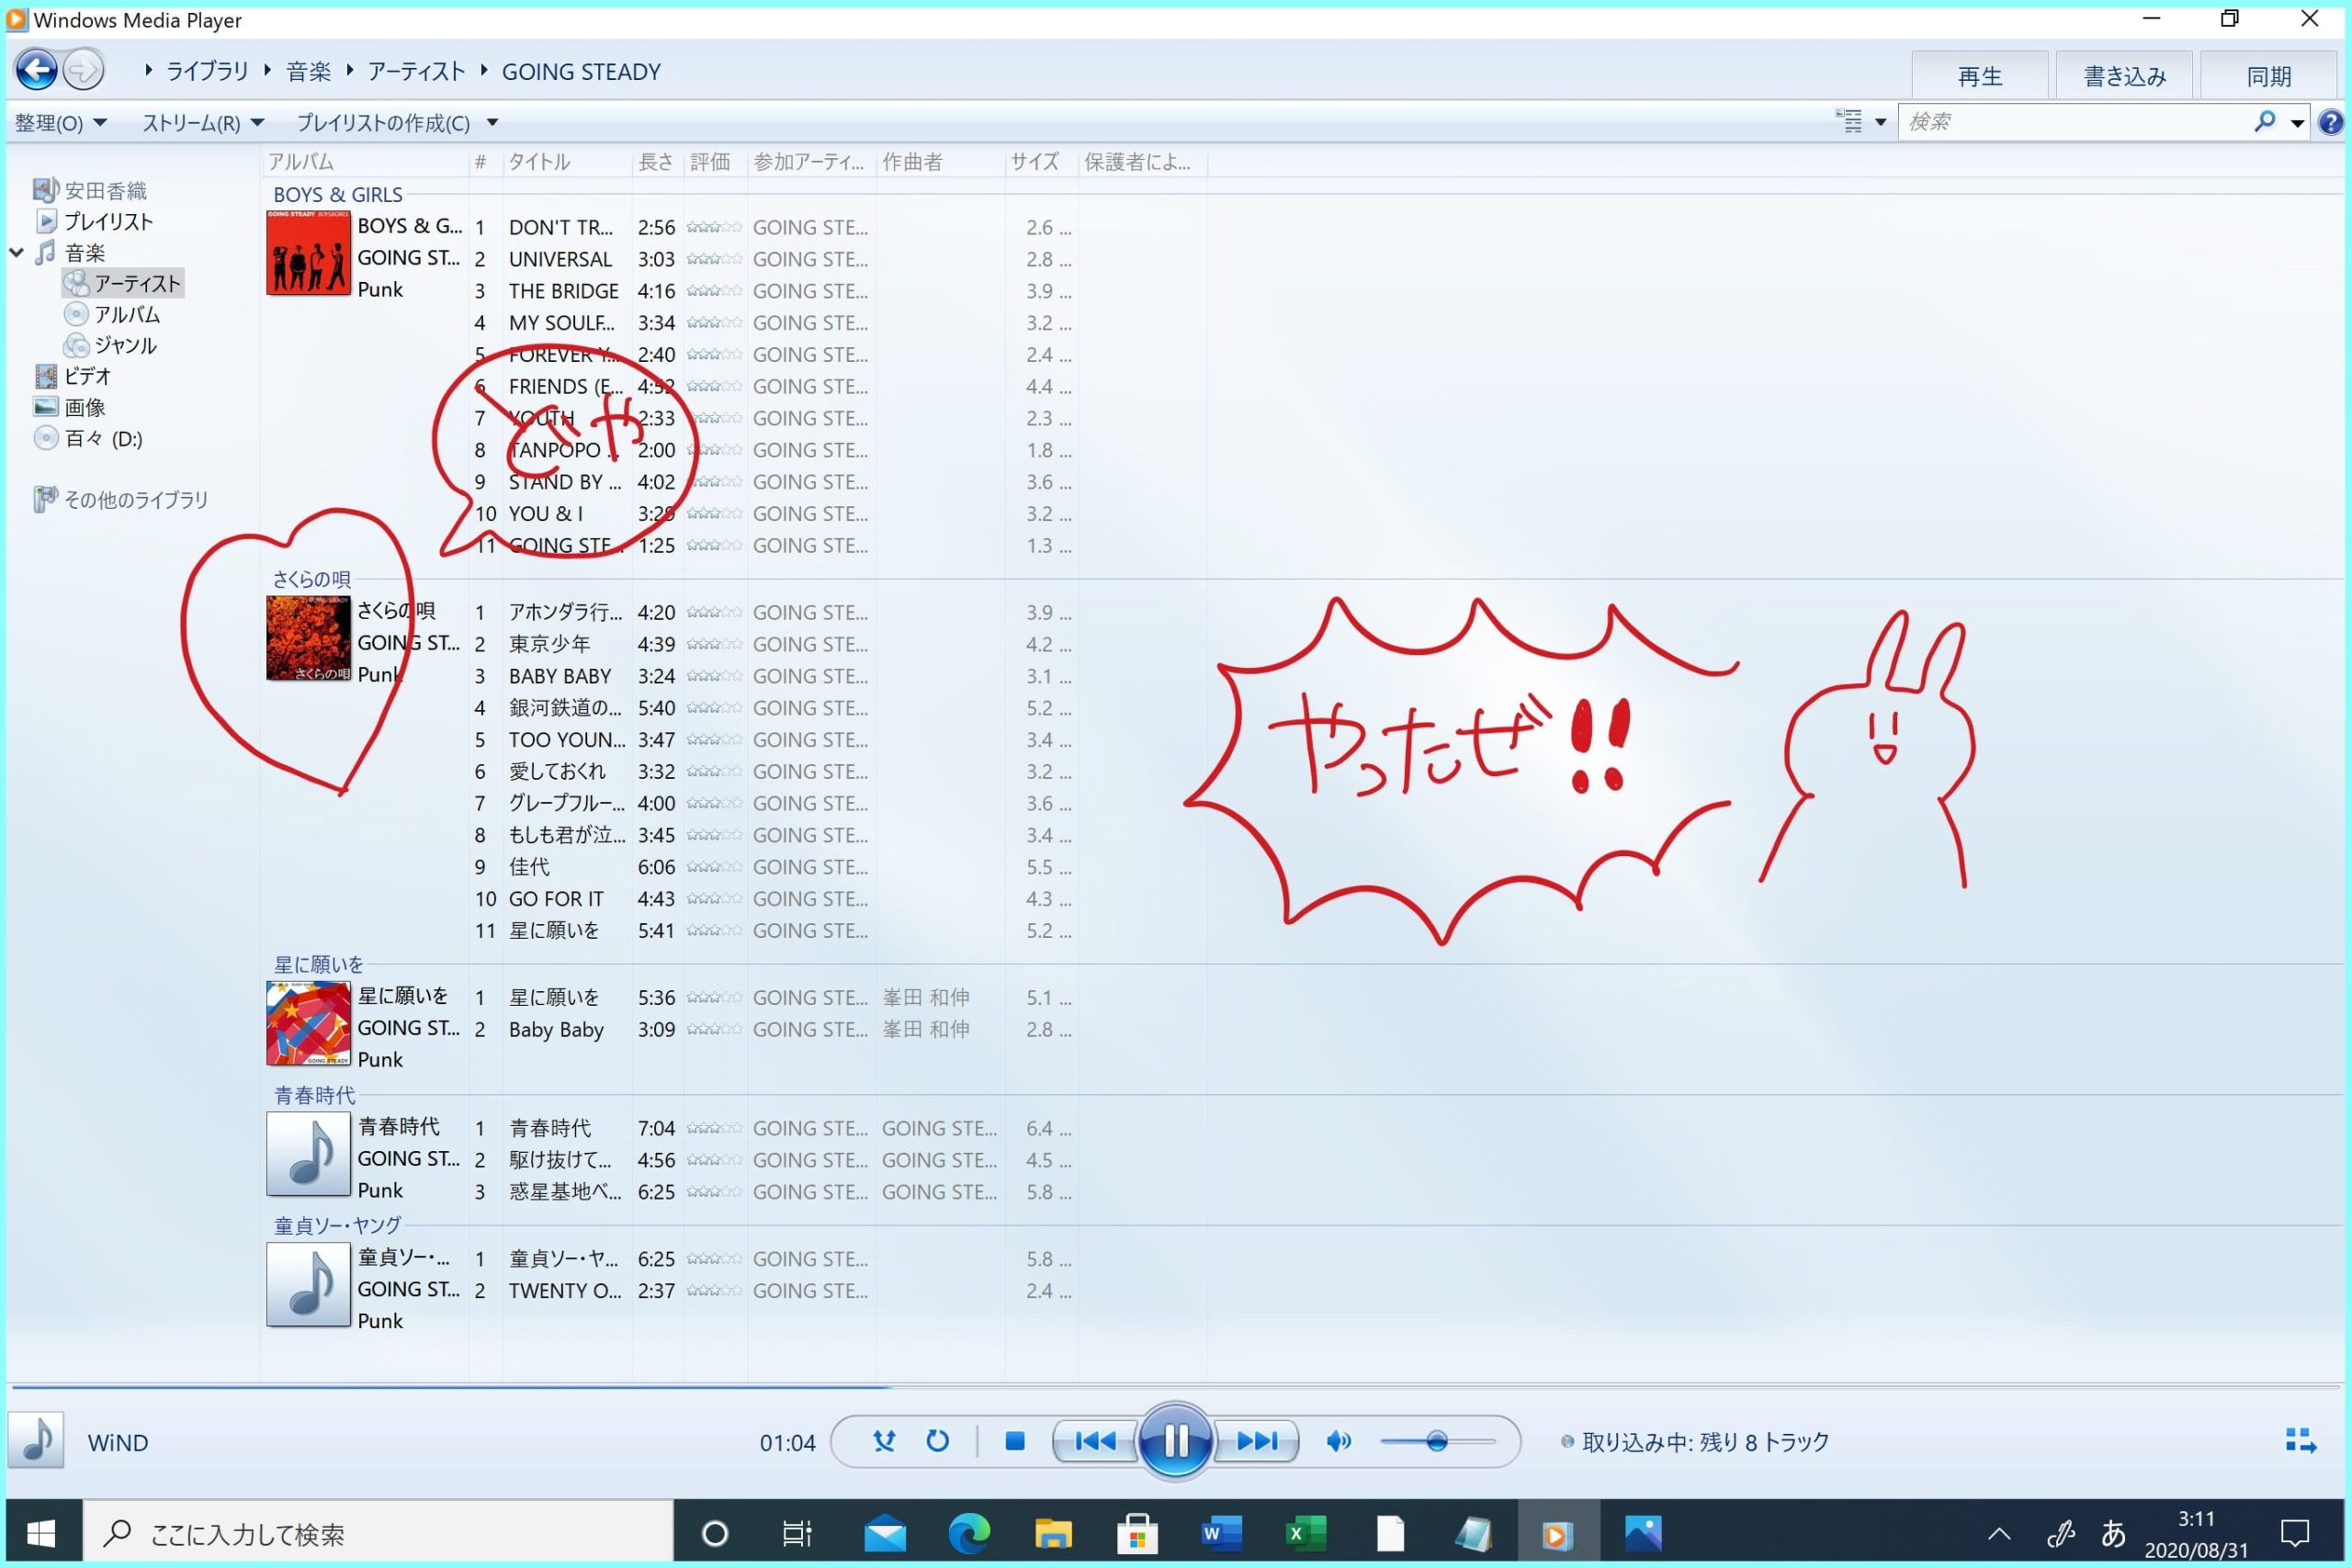Click 音楽 in the breadcrumb
This screenshot has height=1568, width=2352.
[x=308, y=71]
